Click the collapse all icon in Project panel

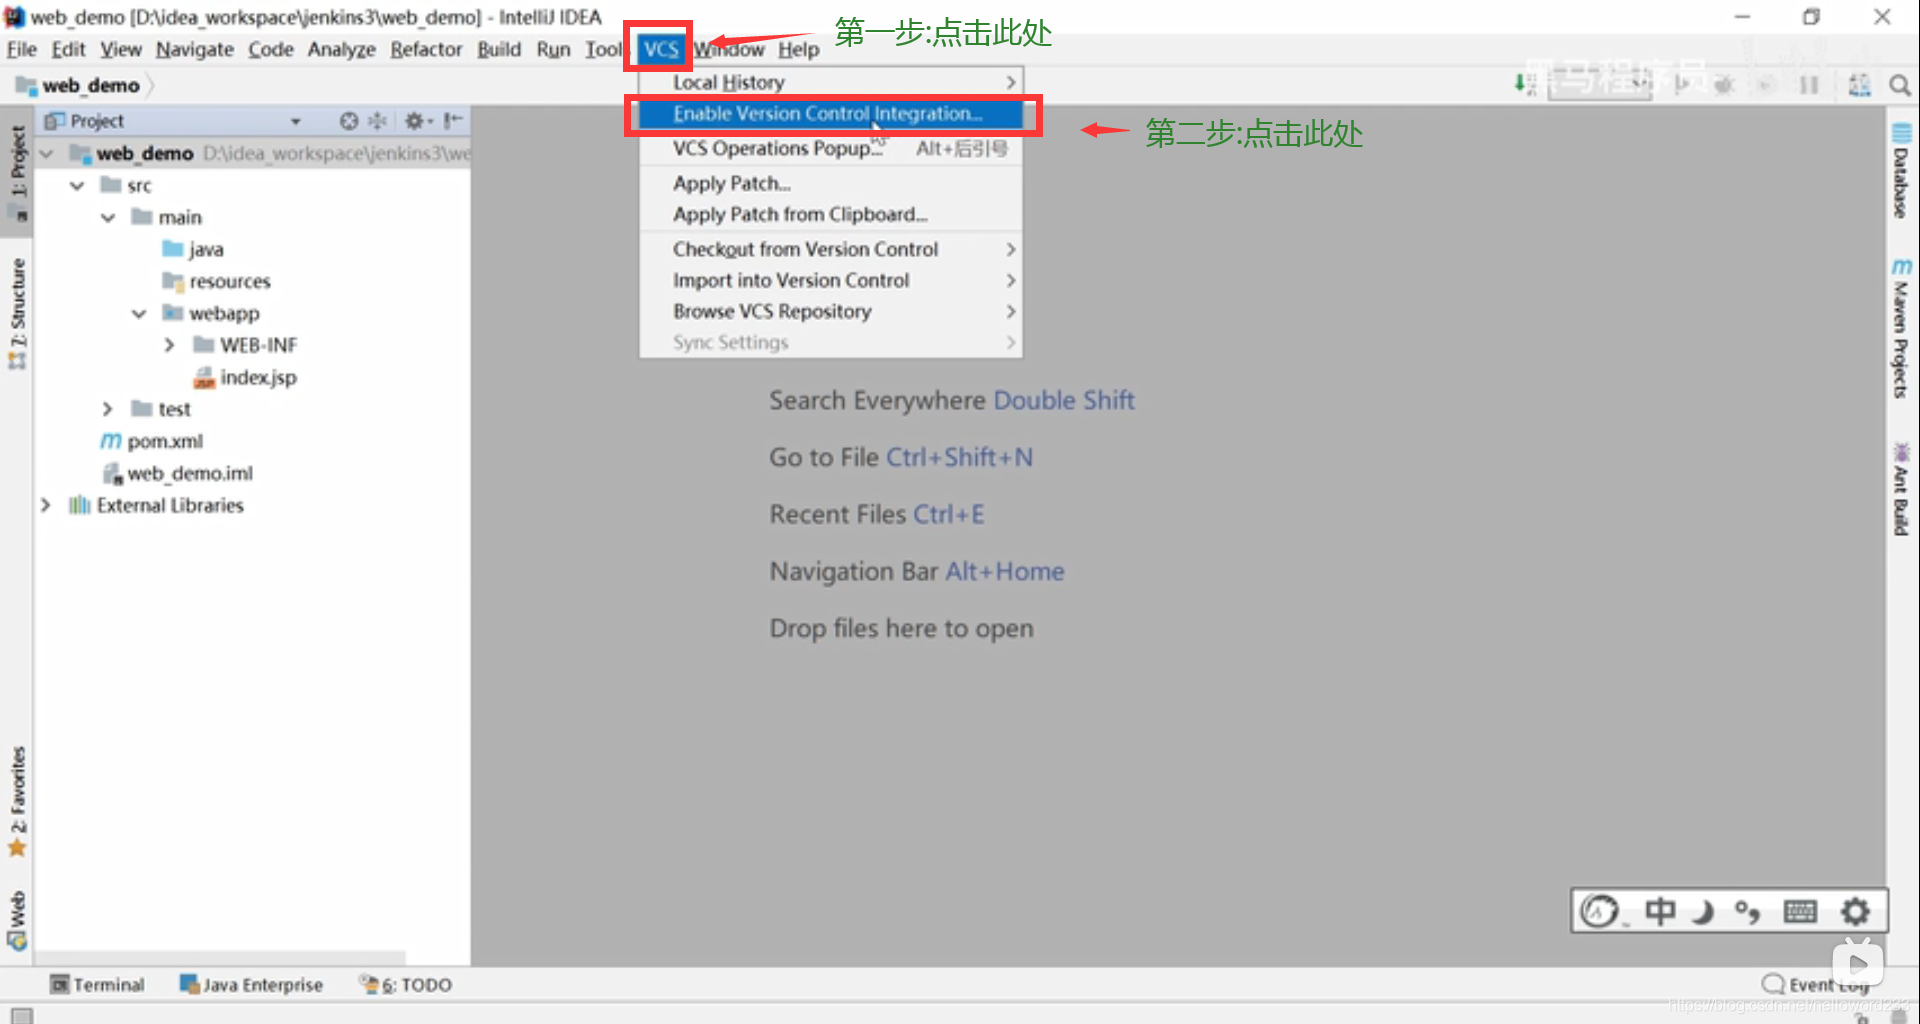click(x=377, y=121)
